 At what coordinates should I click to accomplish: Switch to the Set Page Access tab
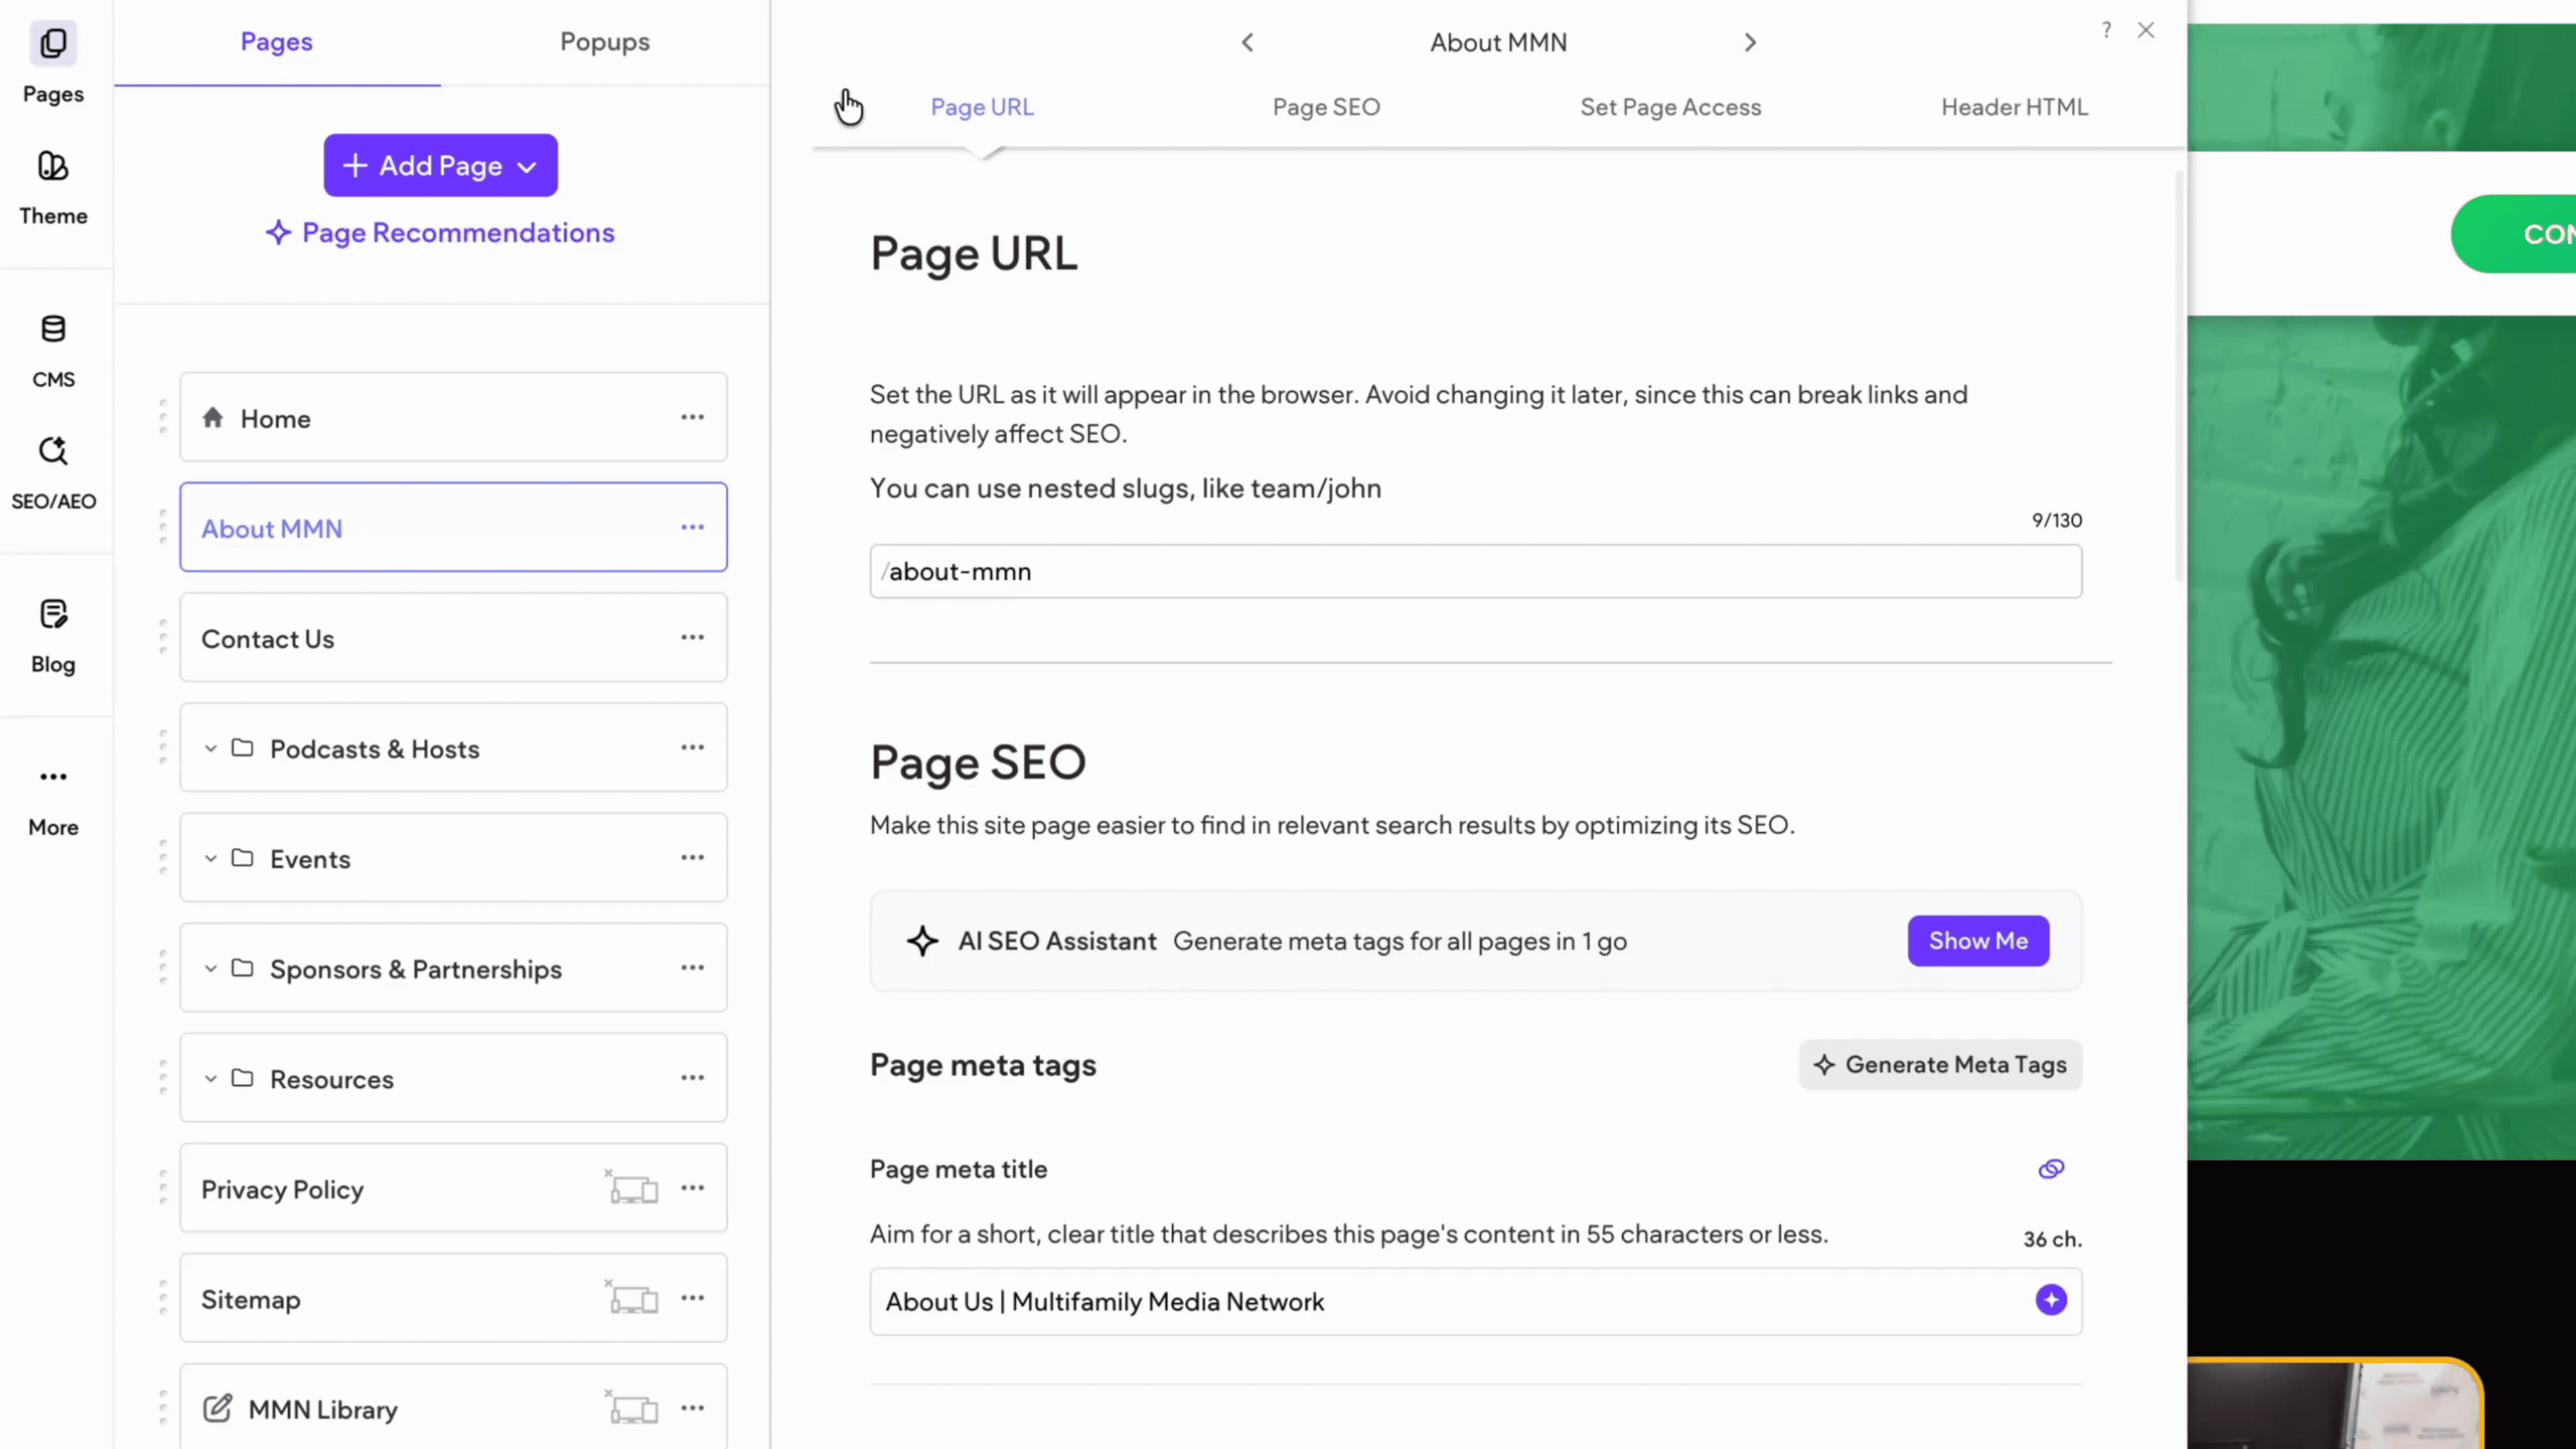[x=1670, y=107]
